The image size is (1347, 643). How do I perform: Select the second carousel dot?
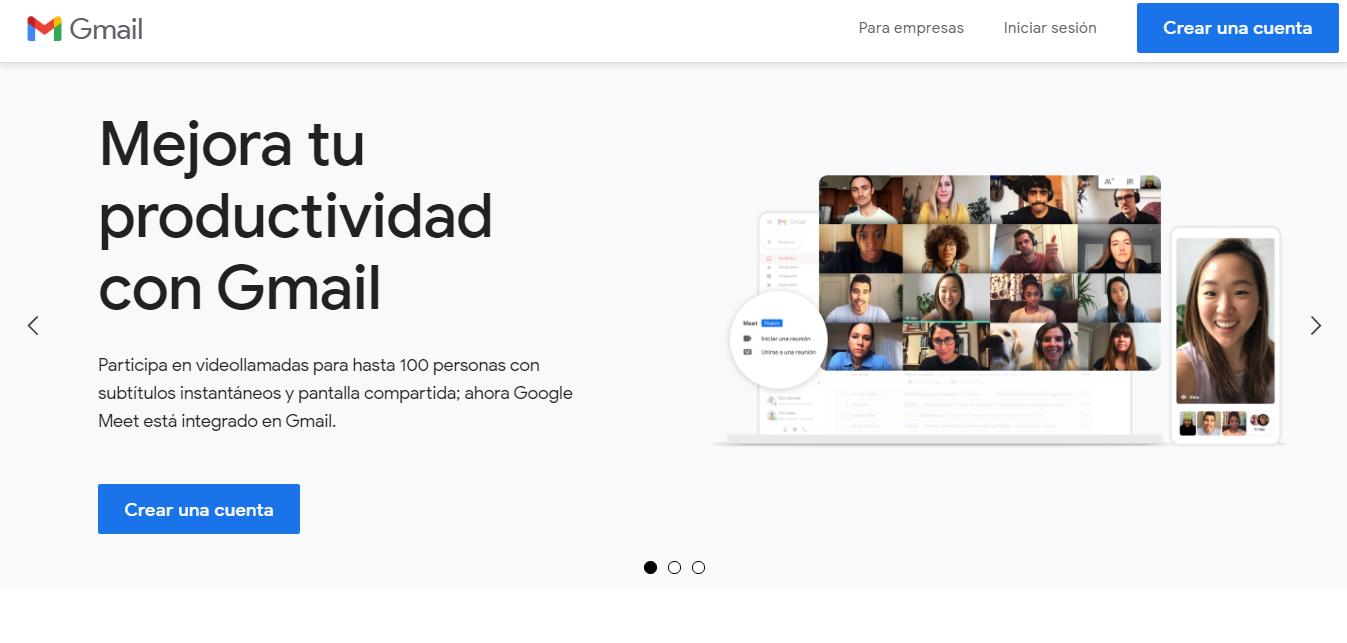coord(674,567)
